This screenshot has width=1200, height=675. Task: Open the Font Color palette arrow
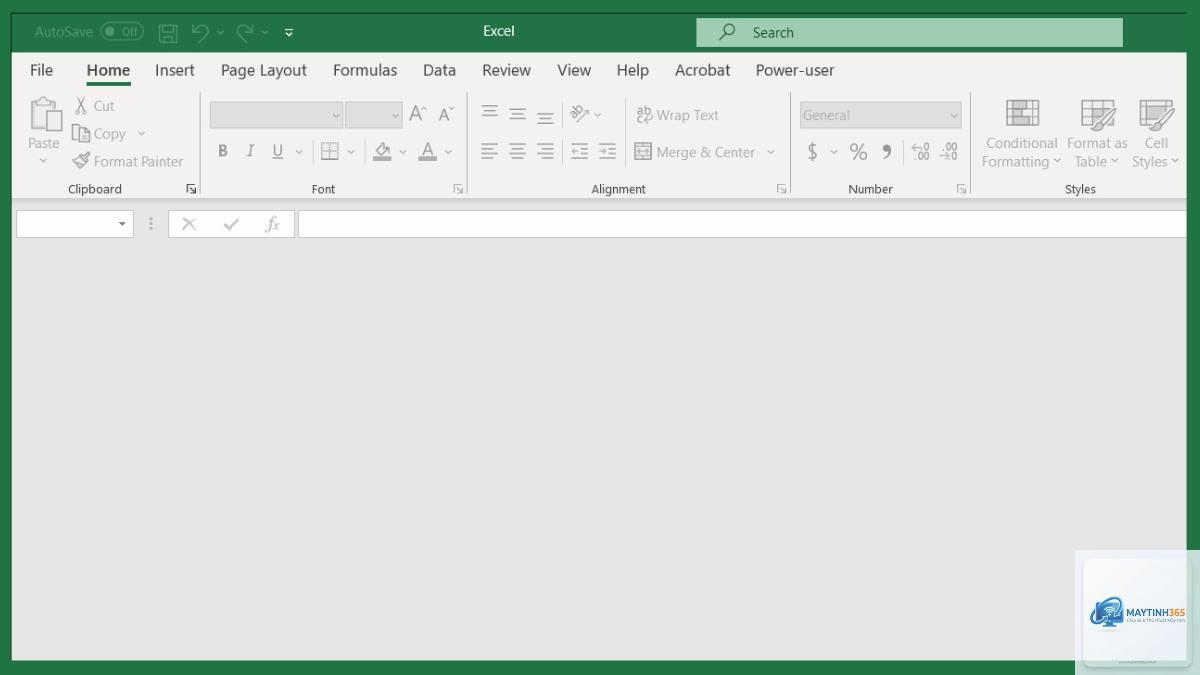pos(448,152)
